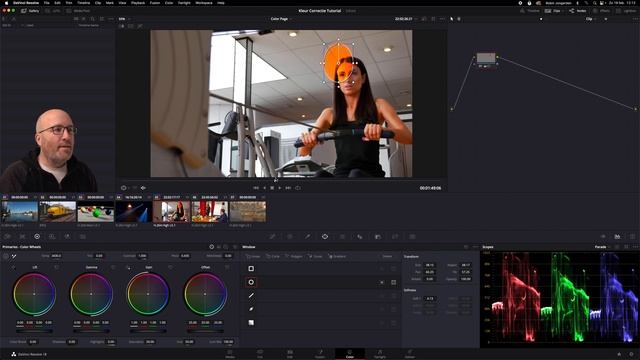640x360 pixels.
Task: Toggle mask mode on the circle window
Action: point(393,282)
